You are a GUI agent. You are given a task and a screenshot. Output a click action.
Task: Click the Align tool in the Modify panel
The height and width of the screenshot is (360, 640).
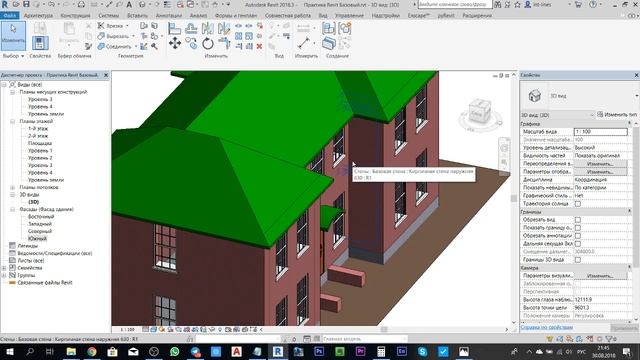[x=175, y=28]
